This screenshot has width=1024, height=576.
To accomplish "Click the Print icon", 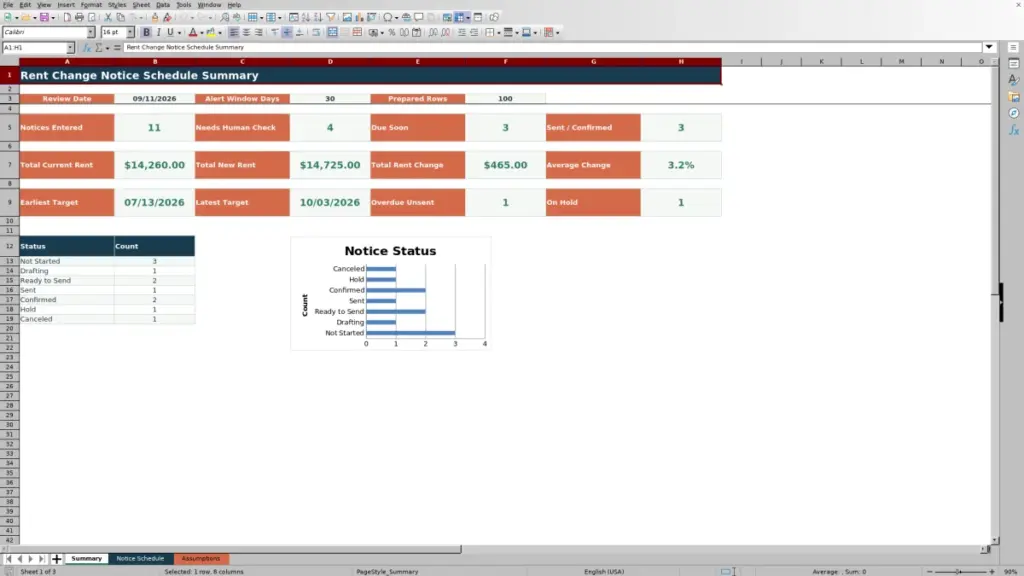I will [x=79, y=17].
